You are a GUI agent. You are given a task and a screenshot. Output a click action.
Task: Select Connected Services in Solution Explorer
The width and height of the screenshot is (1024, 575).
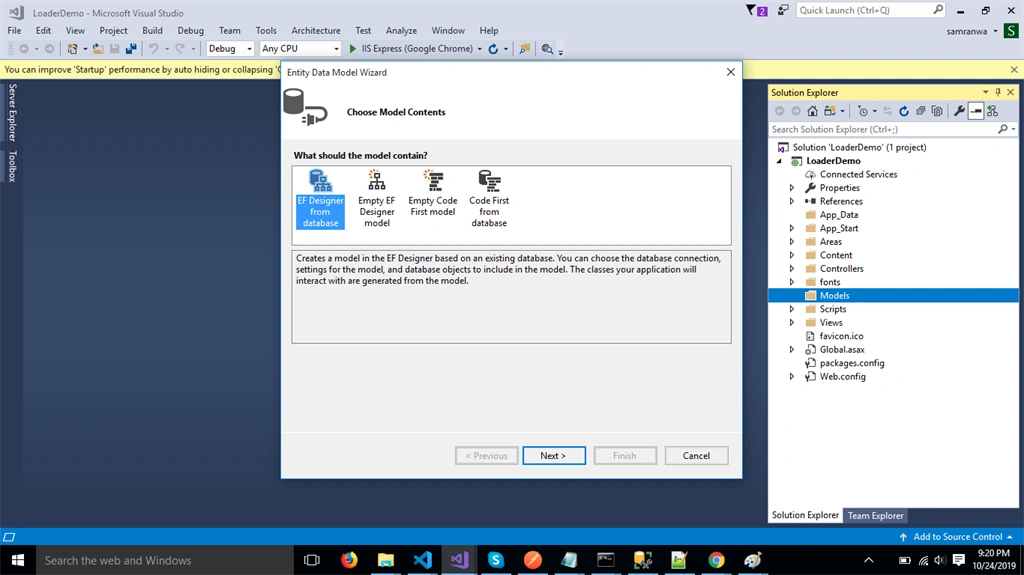[x=858, y=174]
